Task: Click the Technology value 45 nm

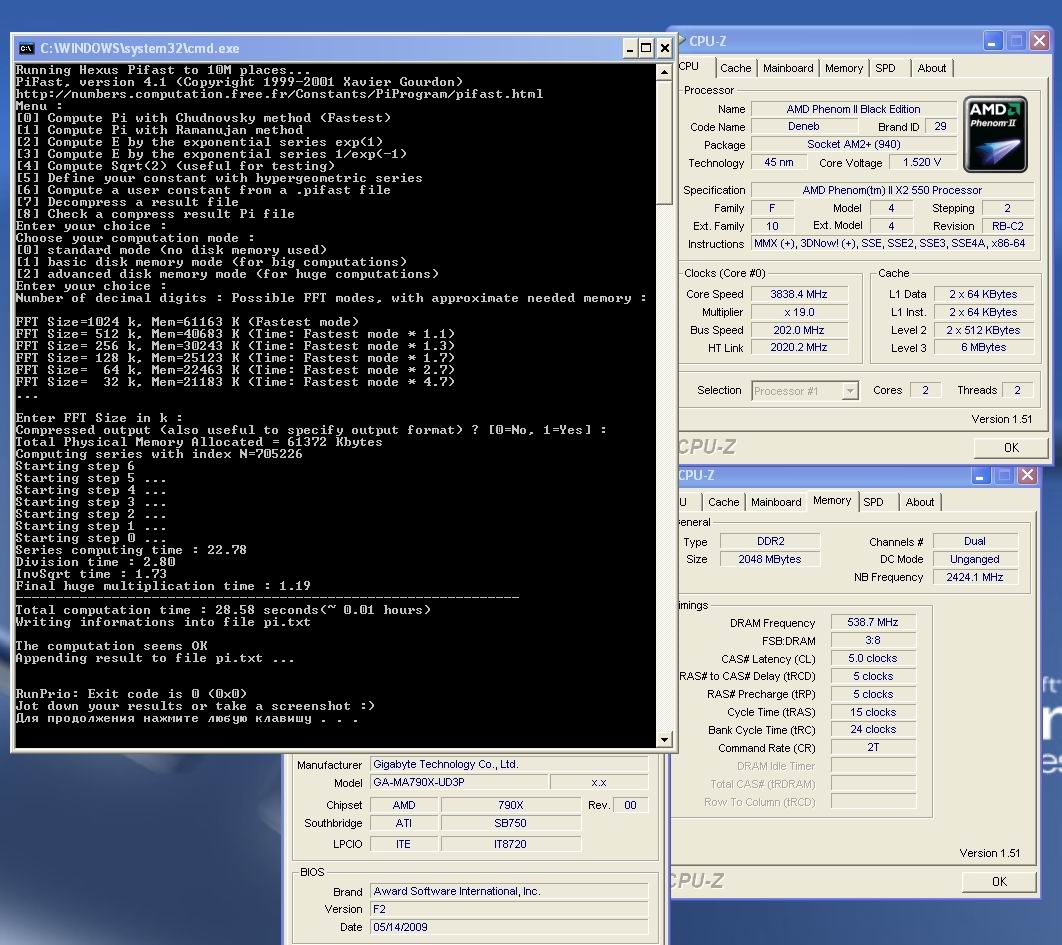Action: coord(779,163)
